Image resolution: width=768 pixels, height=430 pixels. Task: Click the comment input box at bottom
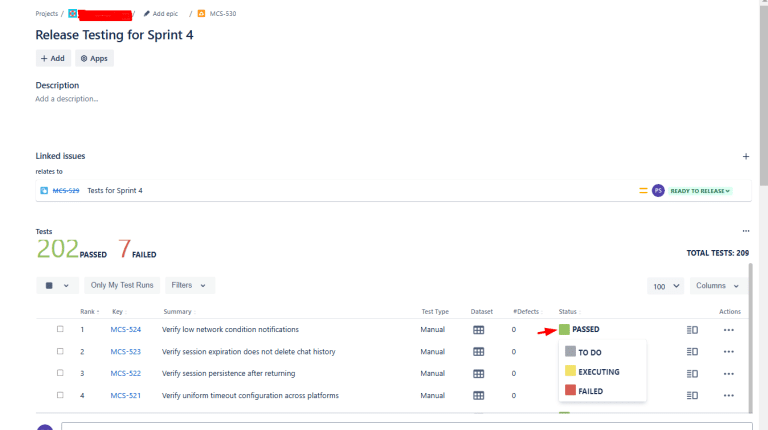click(407, 426)
